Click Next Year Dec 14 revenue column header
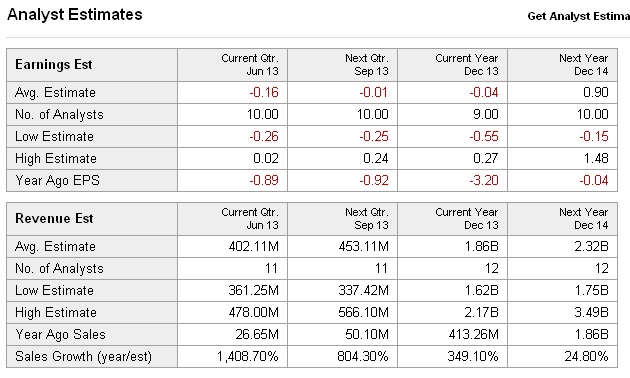The height and width of the screenshot is (378, 630). click(562, 219)
